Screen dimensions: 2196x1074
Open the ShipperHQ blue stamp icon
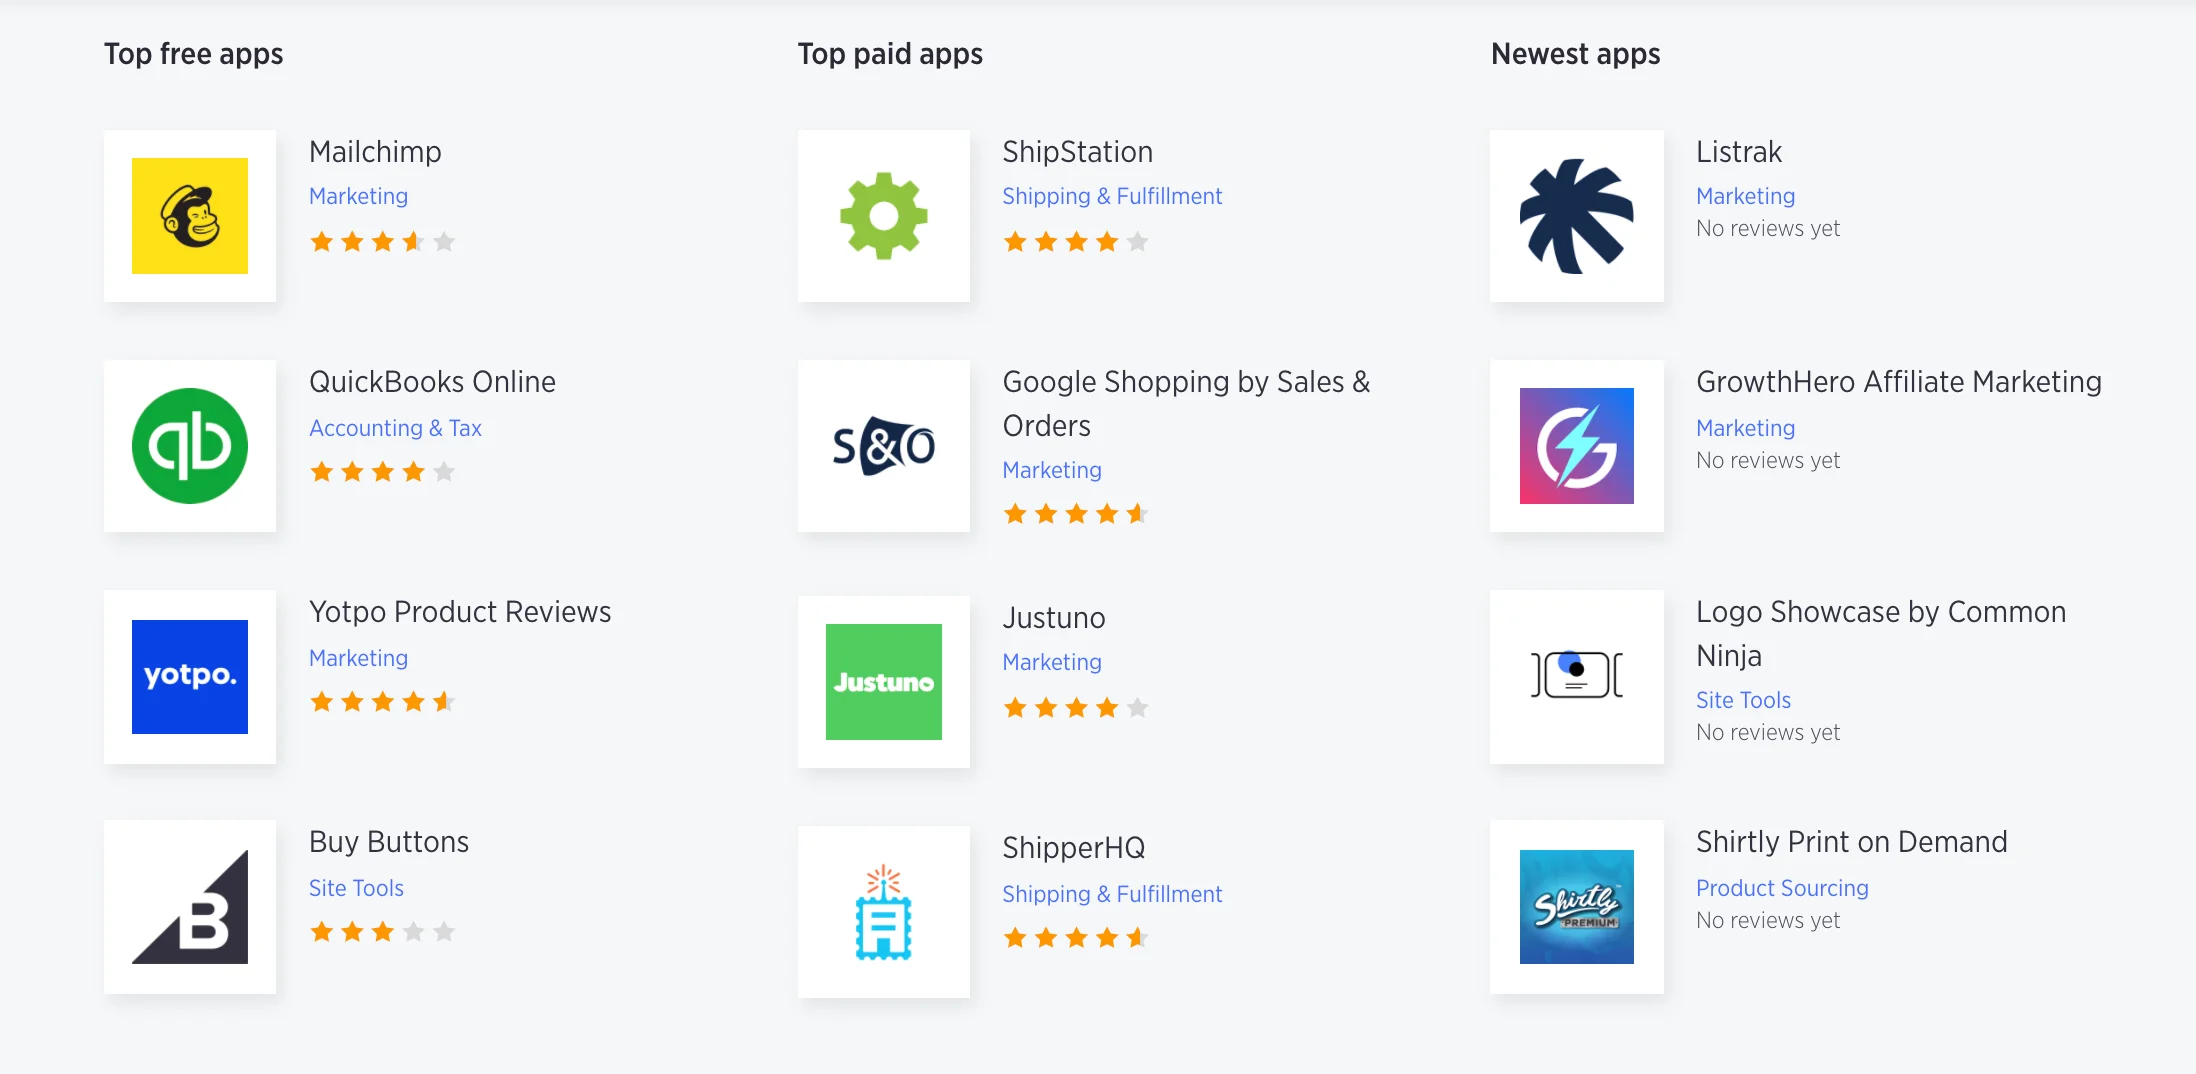tap(884, 912)
